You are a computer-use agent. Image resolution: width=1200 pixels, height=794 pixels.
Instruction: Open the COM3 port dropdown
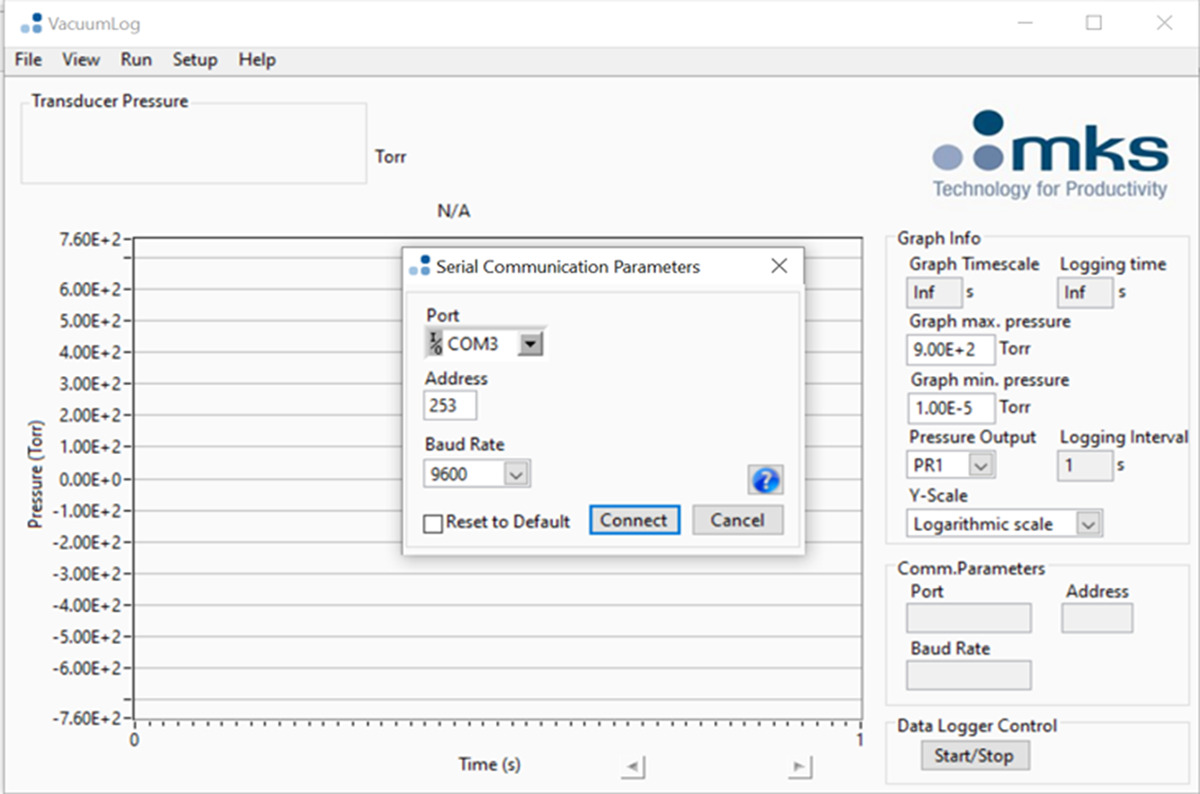click(x=531, y=344)
